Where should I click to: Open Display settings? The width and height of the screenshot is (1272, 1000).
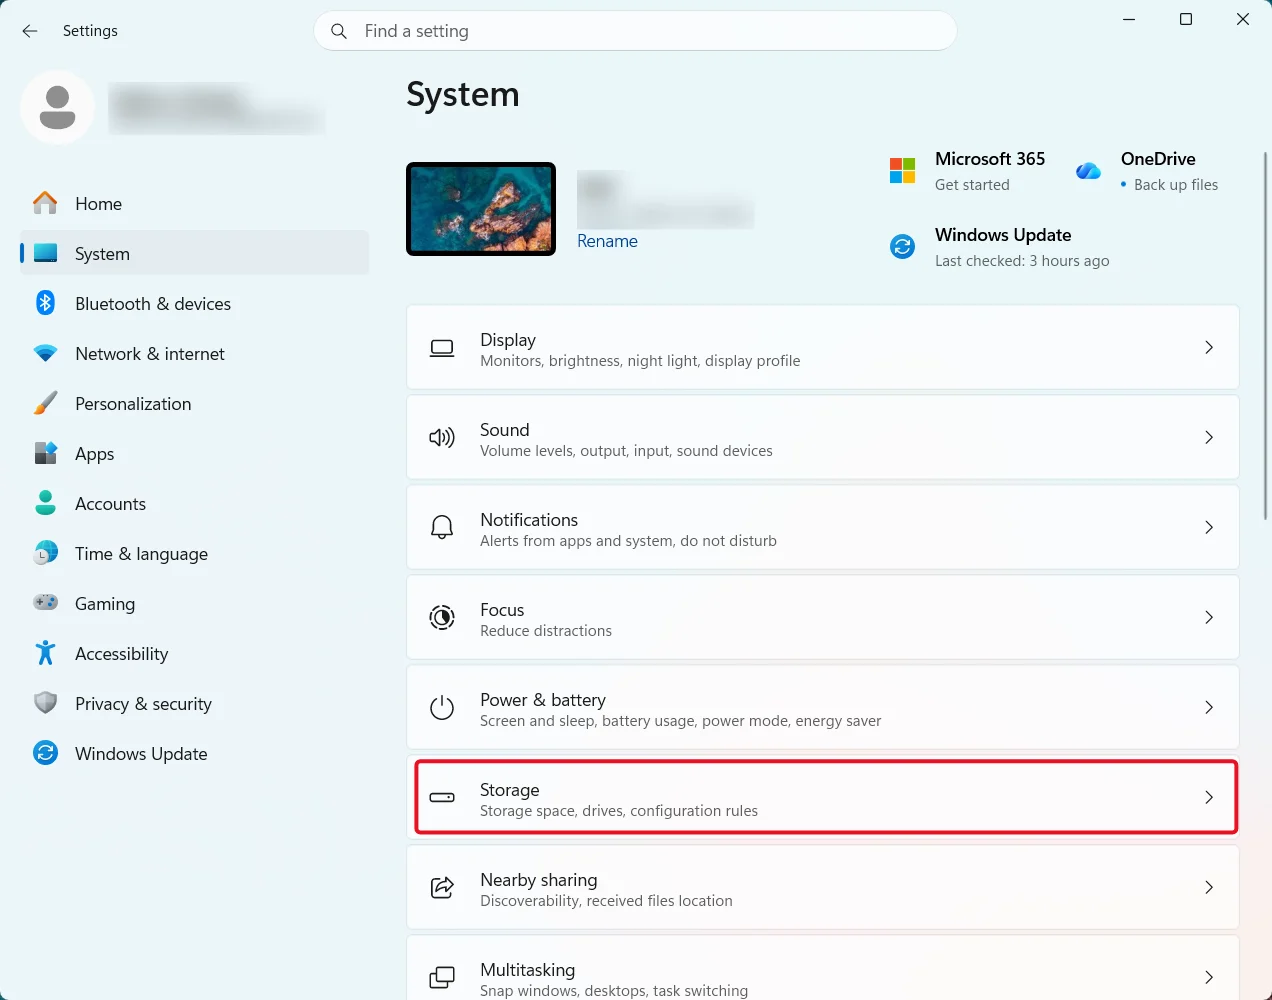coord(823,347)
